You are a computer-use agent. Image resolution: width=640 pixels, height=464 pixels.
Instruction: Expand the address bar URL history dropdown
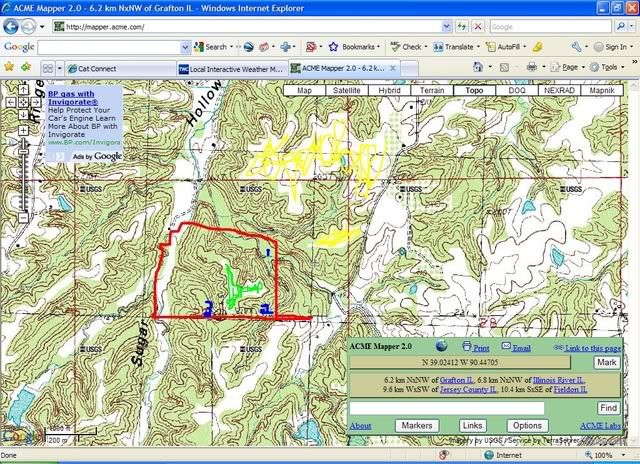(x=447, y=27)
